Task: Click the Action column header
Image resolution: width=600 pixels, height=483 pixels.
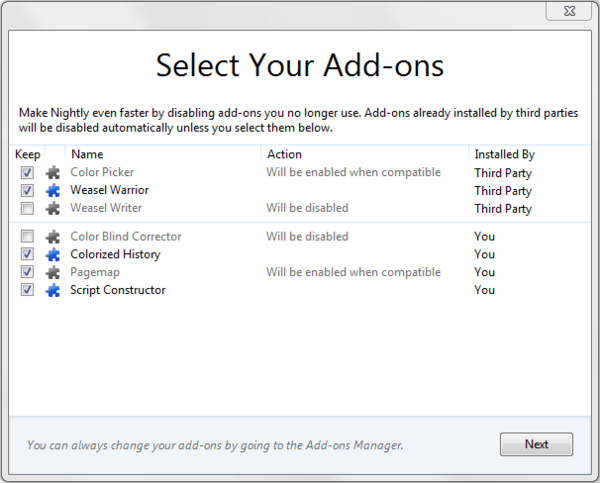Action: coord(284,154)
